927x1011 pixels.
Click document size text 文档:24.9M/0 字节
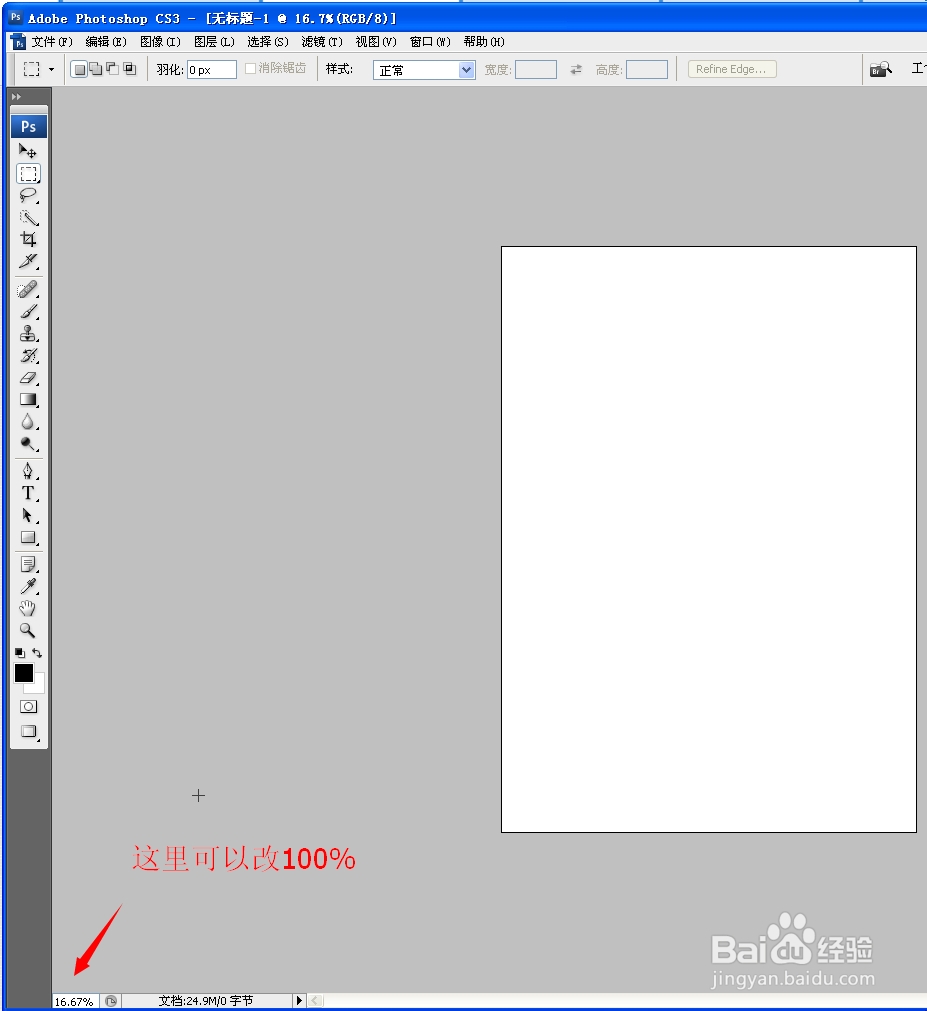206,1001
